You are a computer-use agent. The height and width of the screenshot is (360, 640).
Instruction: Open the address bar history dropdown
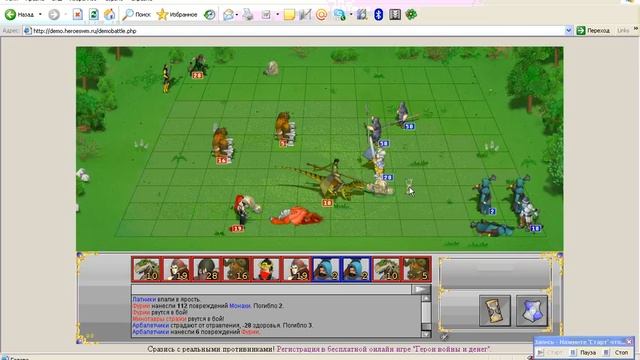coord(569,31)
